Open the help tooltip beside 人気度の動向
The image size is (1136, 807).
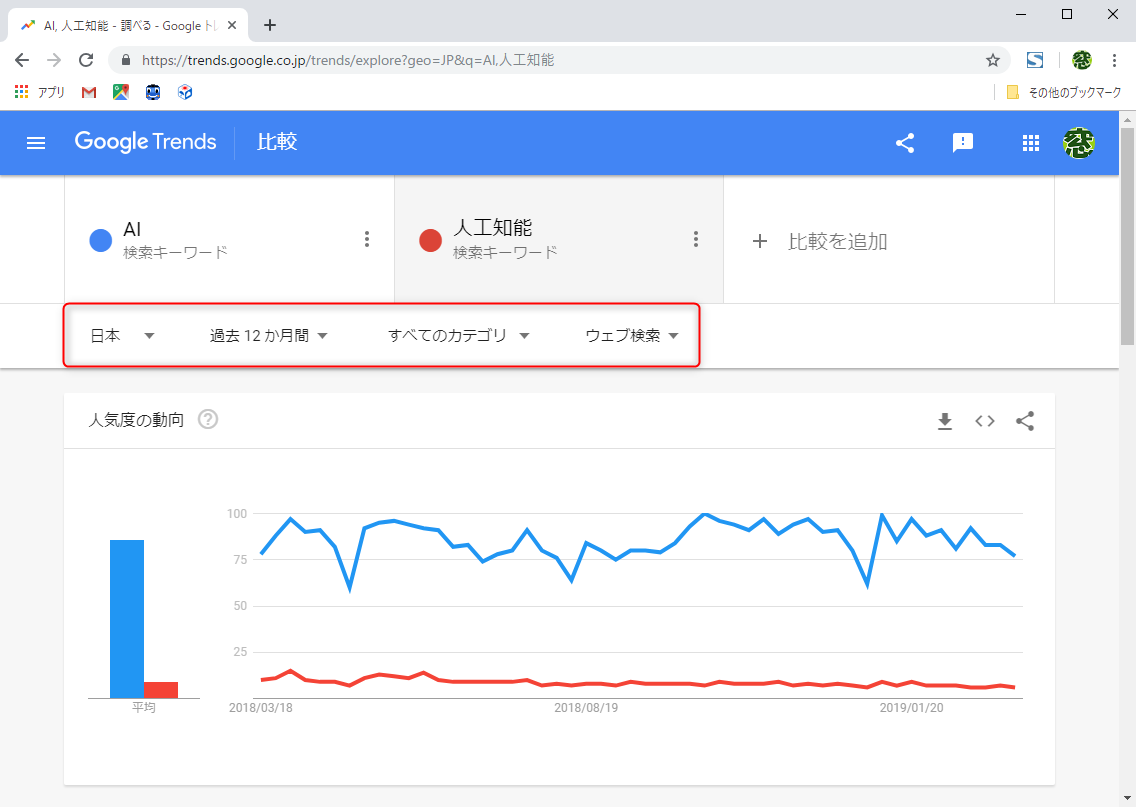coord(207,420)
